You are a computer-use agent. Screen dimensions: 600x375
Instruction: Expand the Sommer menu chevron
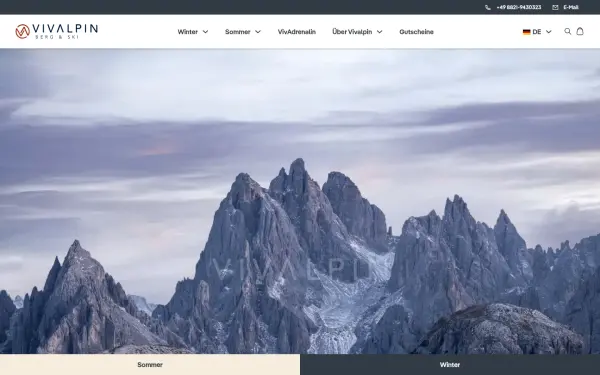click(x=258, y=32)
